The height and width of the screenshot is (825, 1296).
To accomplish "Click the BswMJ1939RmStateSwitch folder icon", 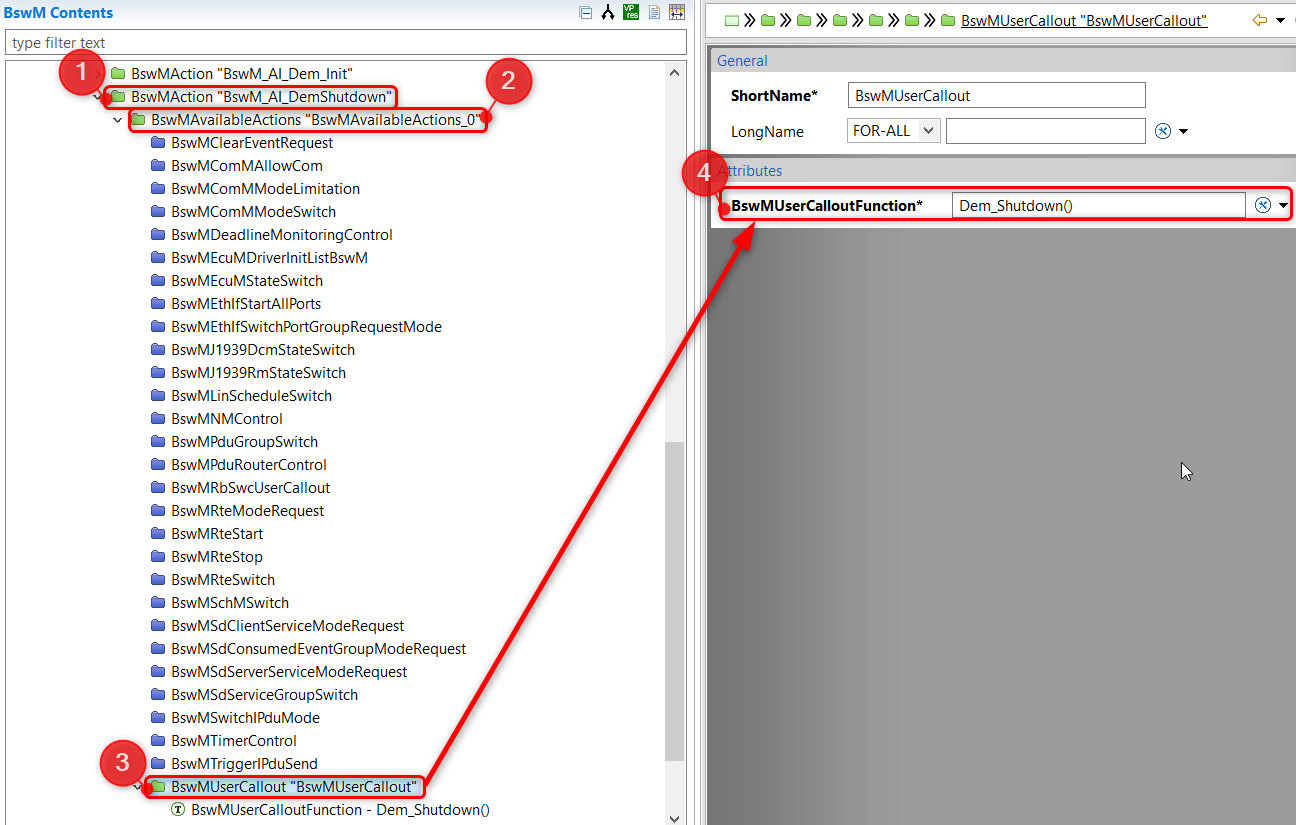I will point(158,372).
